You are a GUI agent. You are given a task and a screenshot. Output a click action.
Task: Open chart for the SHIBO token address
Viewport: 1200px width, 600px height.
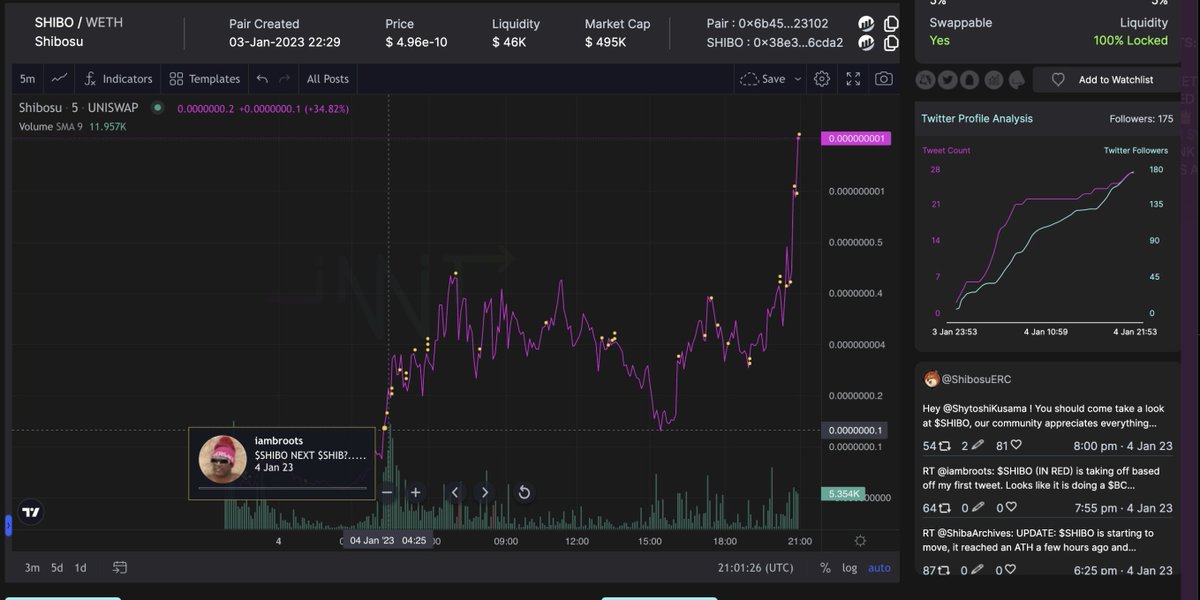[866, 43]
